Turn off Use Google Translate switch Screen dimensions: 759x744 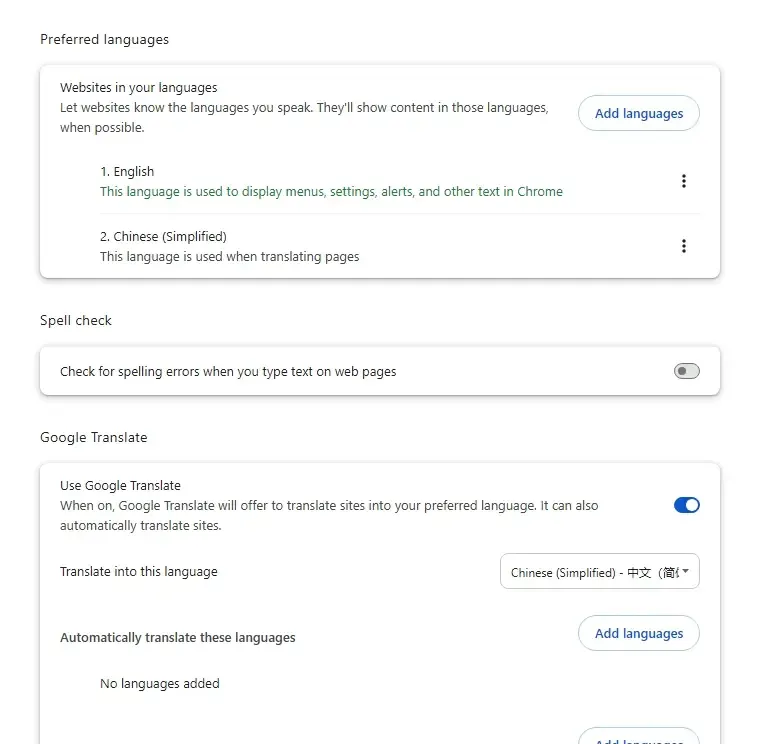click(x=686, y=505)
